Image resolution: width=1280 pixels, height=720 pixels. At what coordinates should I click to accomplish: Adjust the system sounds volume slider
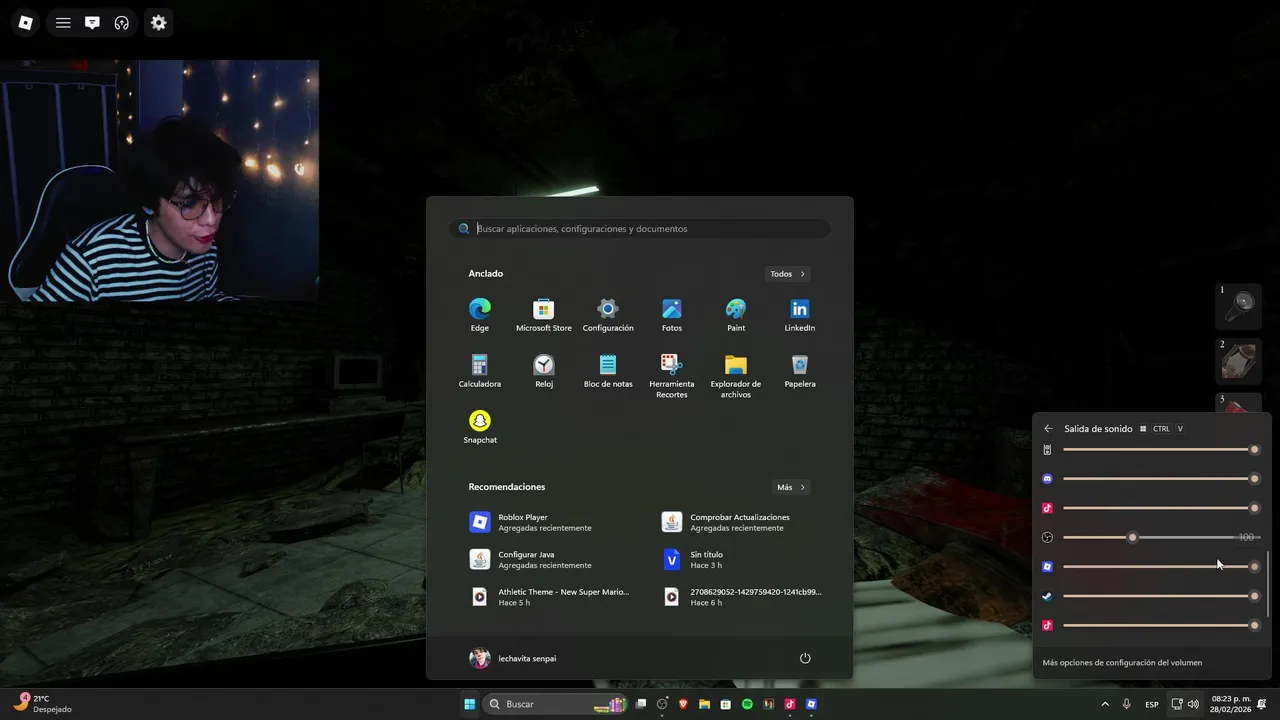(x=1160, y=450)
